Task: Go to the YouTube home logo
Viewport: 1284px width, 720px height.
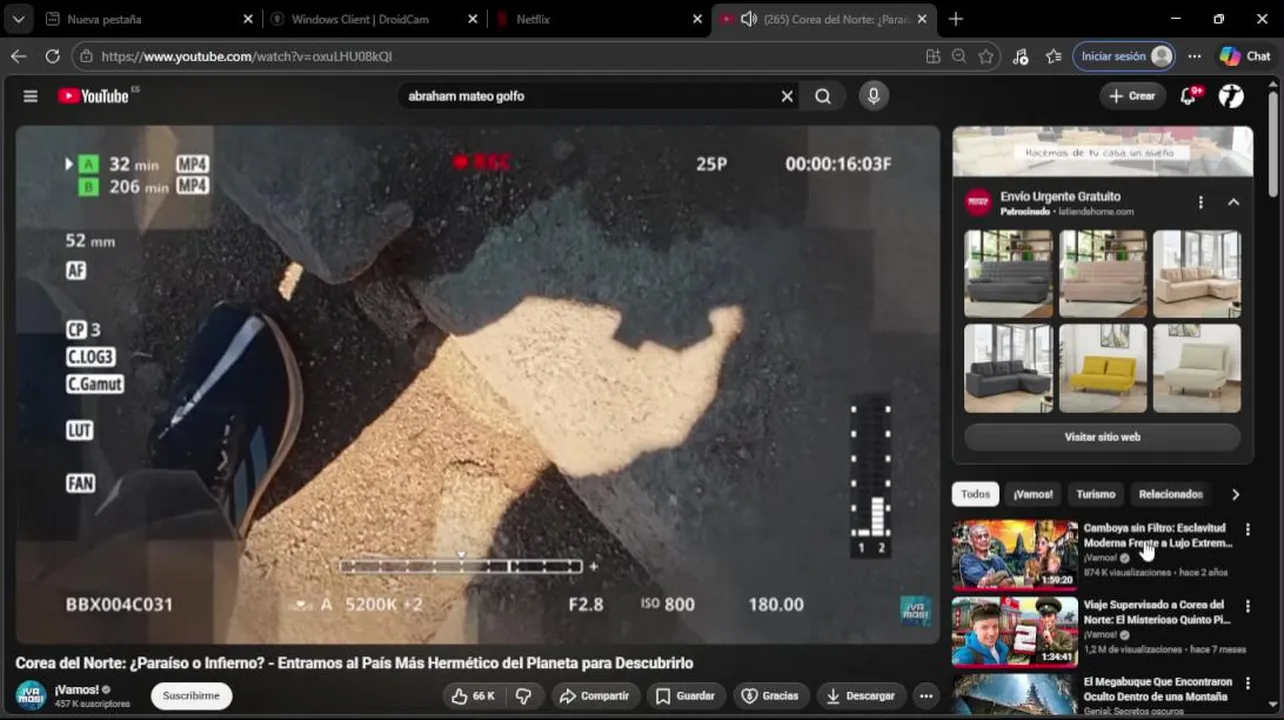Action: (x=93, y=96)
